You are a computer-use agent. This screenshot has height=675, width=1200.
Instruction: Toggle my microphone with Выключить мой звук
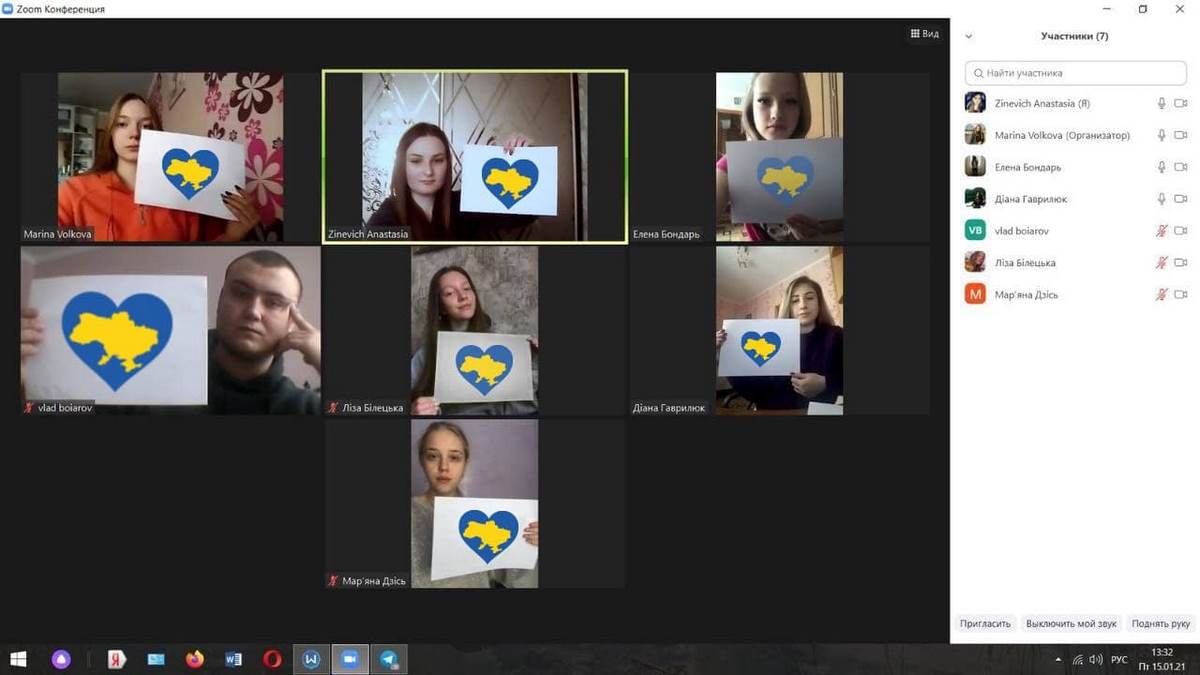point(1072,623)
